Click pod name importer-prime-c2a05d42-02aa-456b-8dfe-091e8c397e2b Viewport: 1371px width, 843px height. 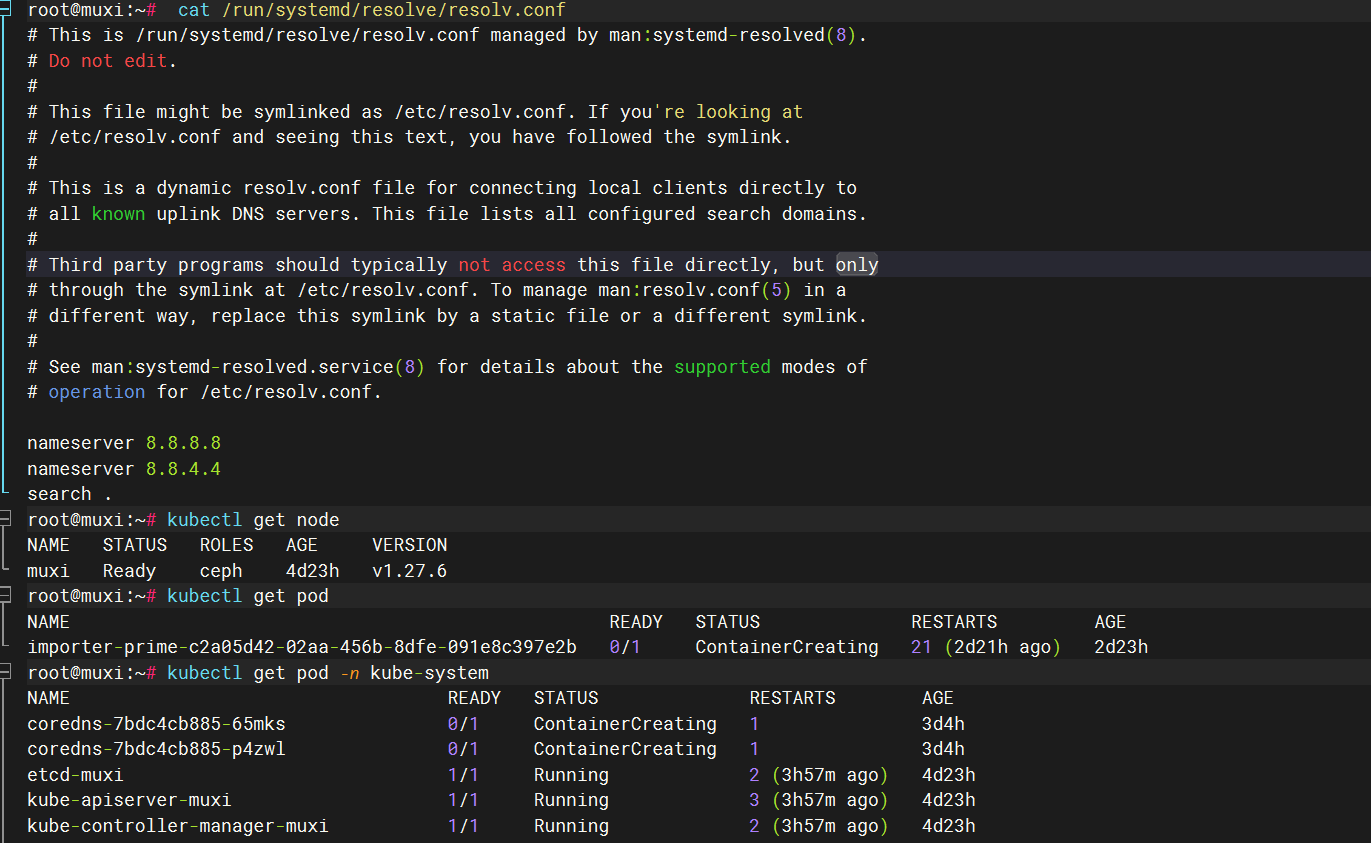pos(302,647)
